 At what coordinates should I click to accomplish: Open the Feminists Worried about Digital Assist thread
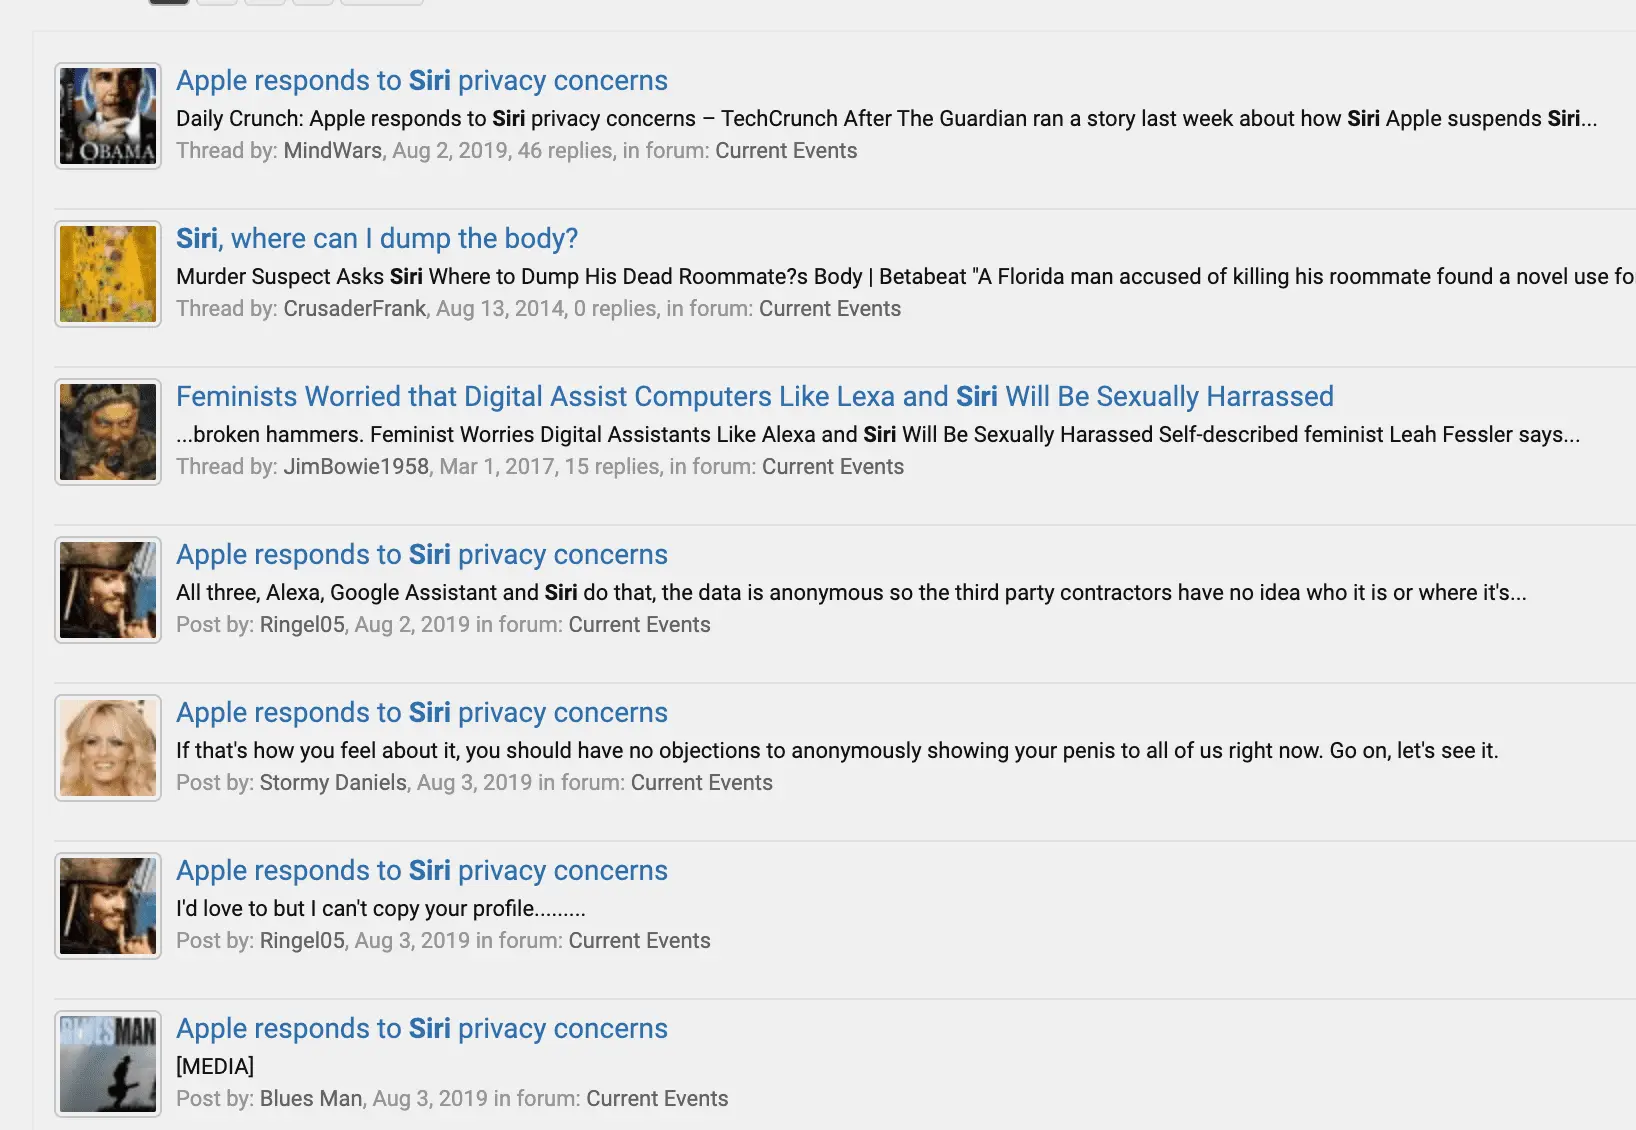pos(754,397)
